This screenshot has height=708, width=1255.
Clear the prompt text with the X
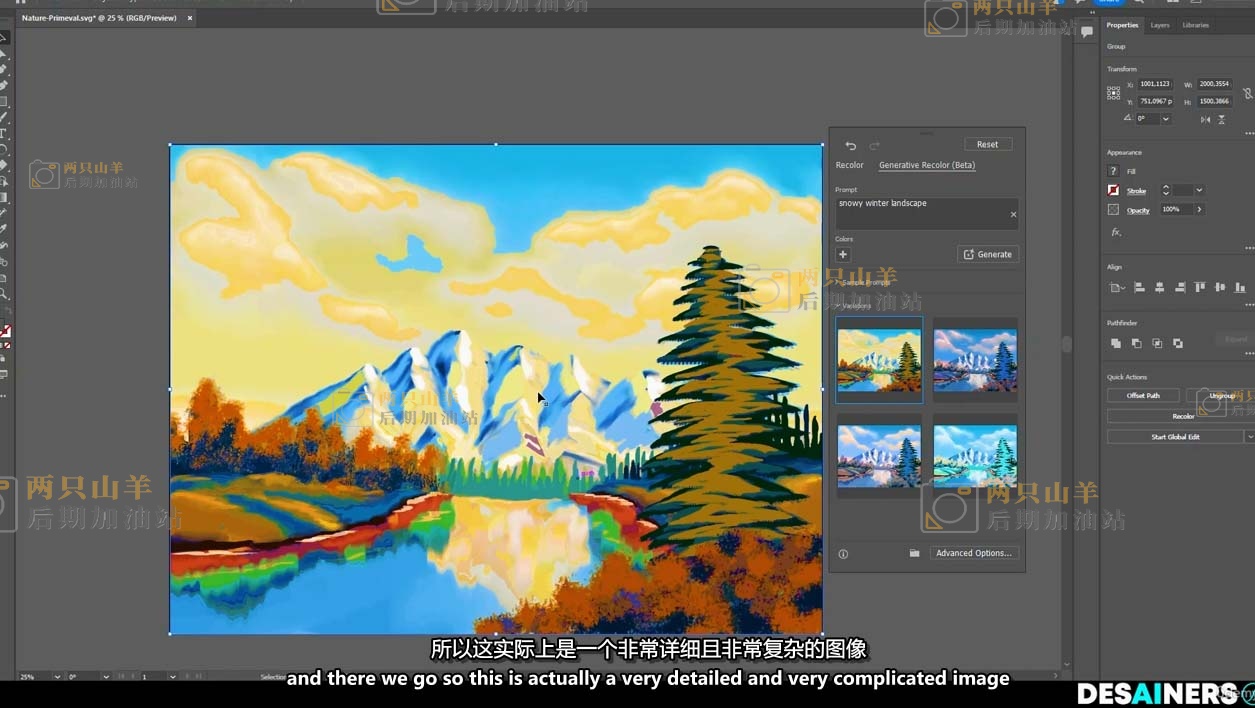[x=1012, y=214]
